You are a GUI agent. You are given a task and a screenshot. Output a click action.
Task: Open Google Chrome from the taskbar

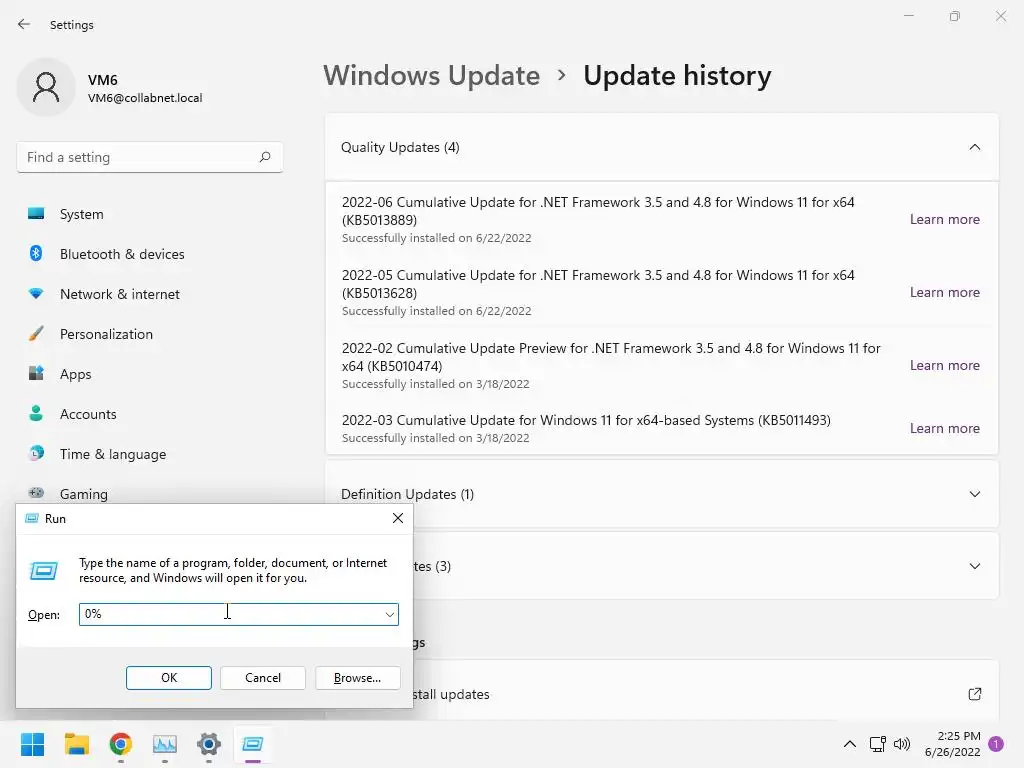click(121, 744)
